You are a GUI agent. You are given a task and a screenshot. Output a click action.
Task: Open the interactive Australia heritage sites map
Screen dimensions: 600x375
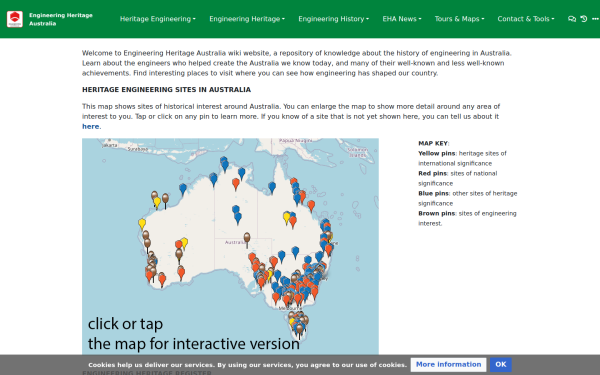[230, 246]
